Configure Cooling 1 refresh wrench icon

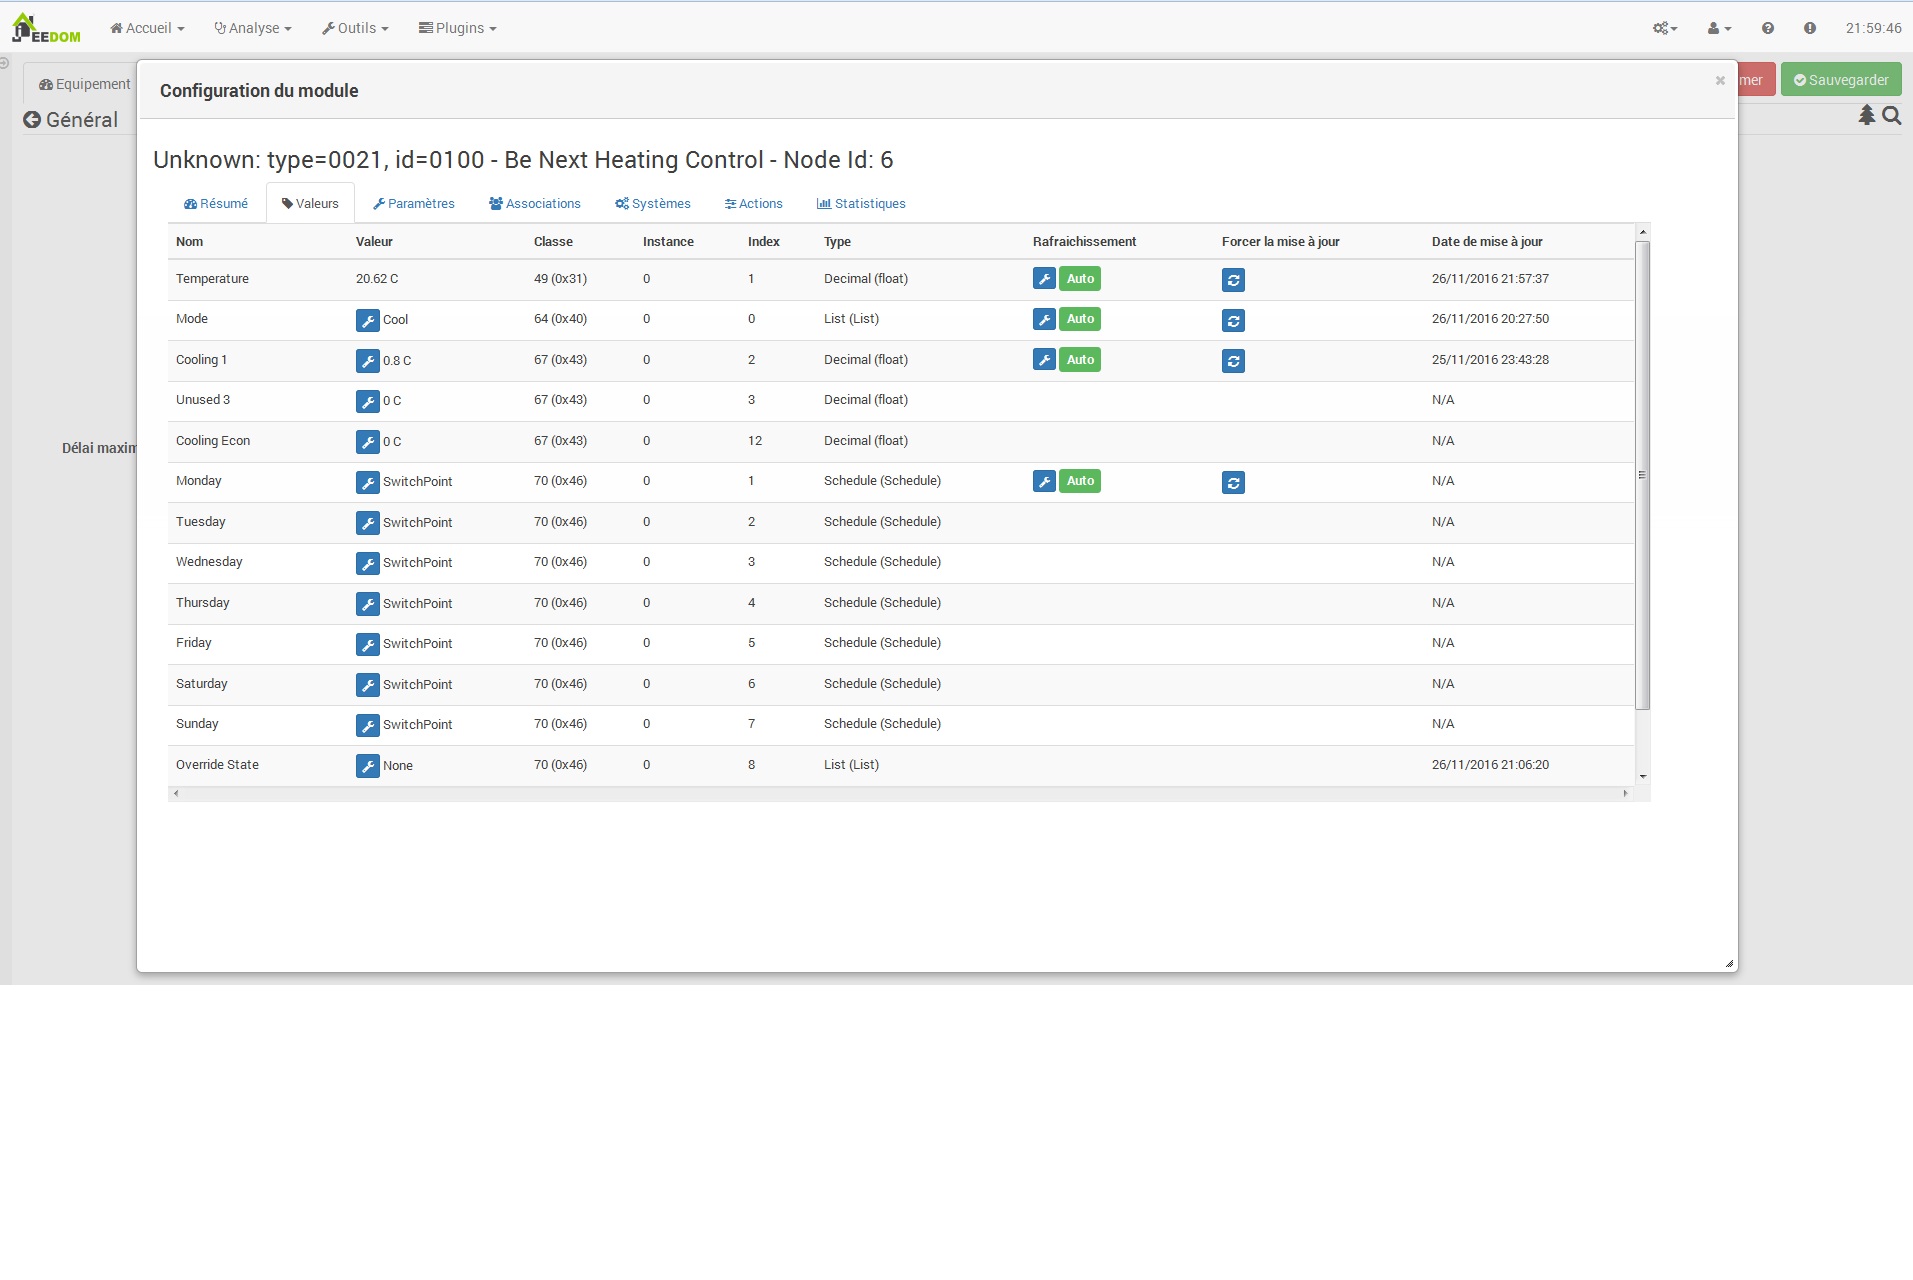(1044, 360)
